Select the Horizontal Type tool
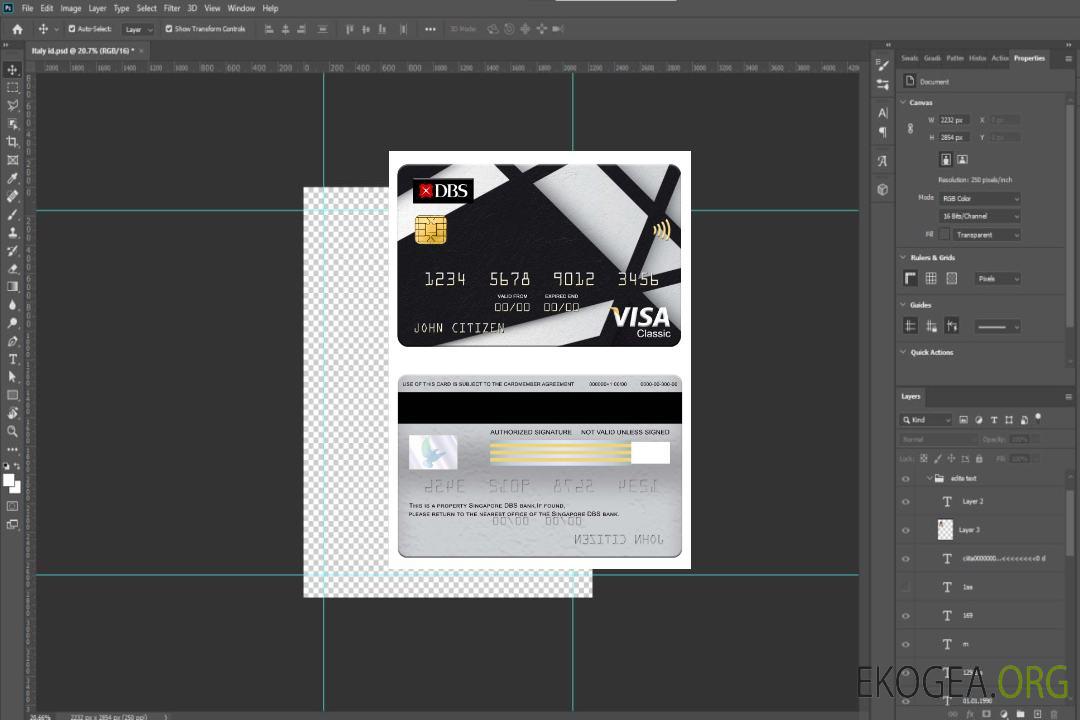 (x=12, y=359)
